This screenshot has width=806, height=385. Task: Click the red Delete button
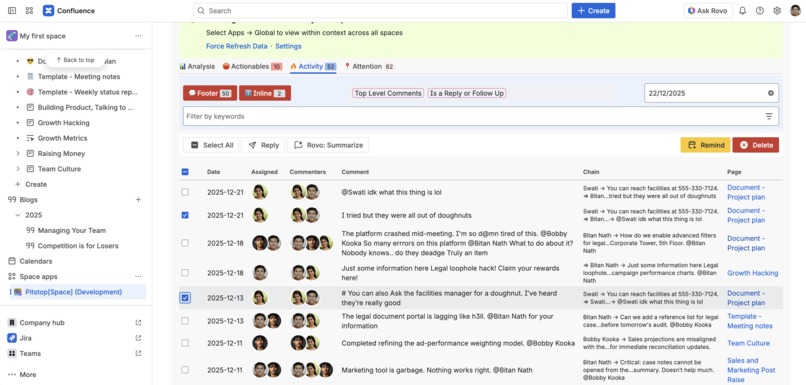pos(756,145)
